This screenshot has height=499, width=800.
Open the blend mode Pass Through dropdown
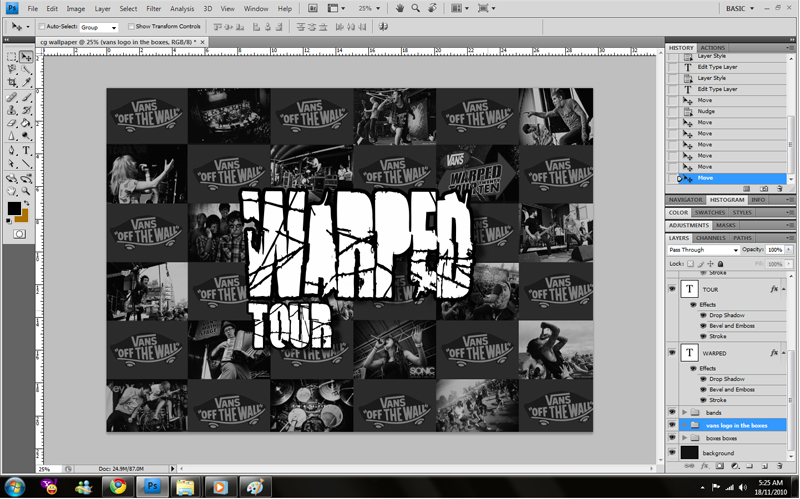point(703,250)
